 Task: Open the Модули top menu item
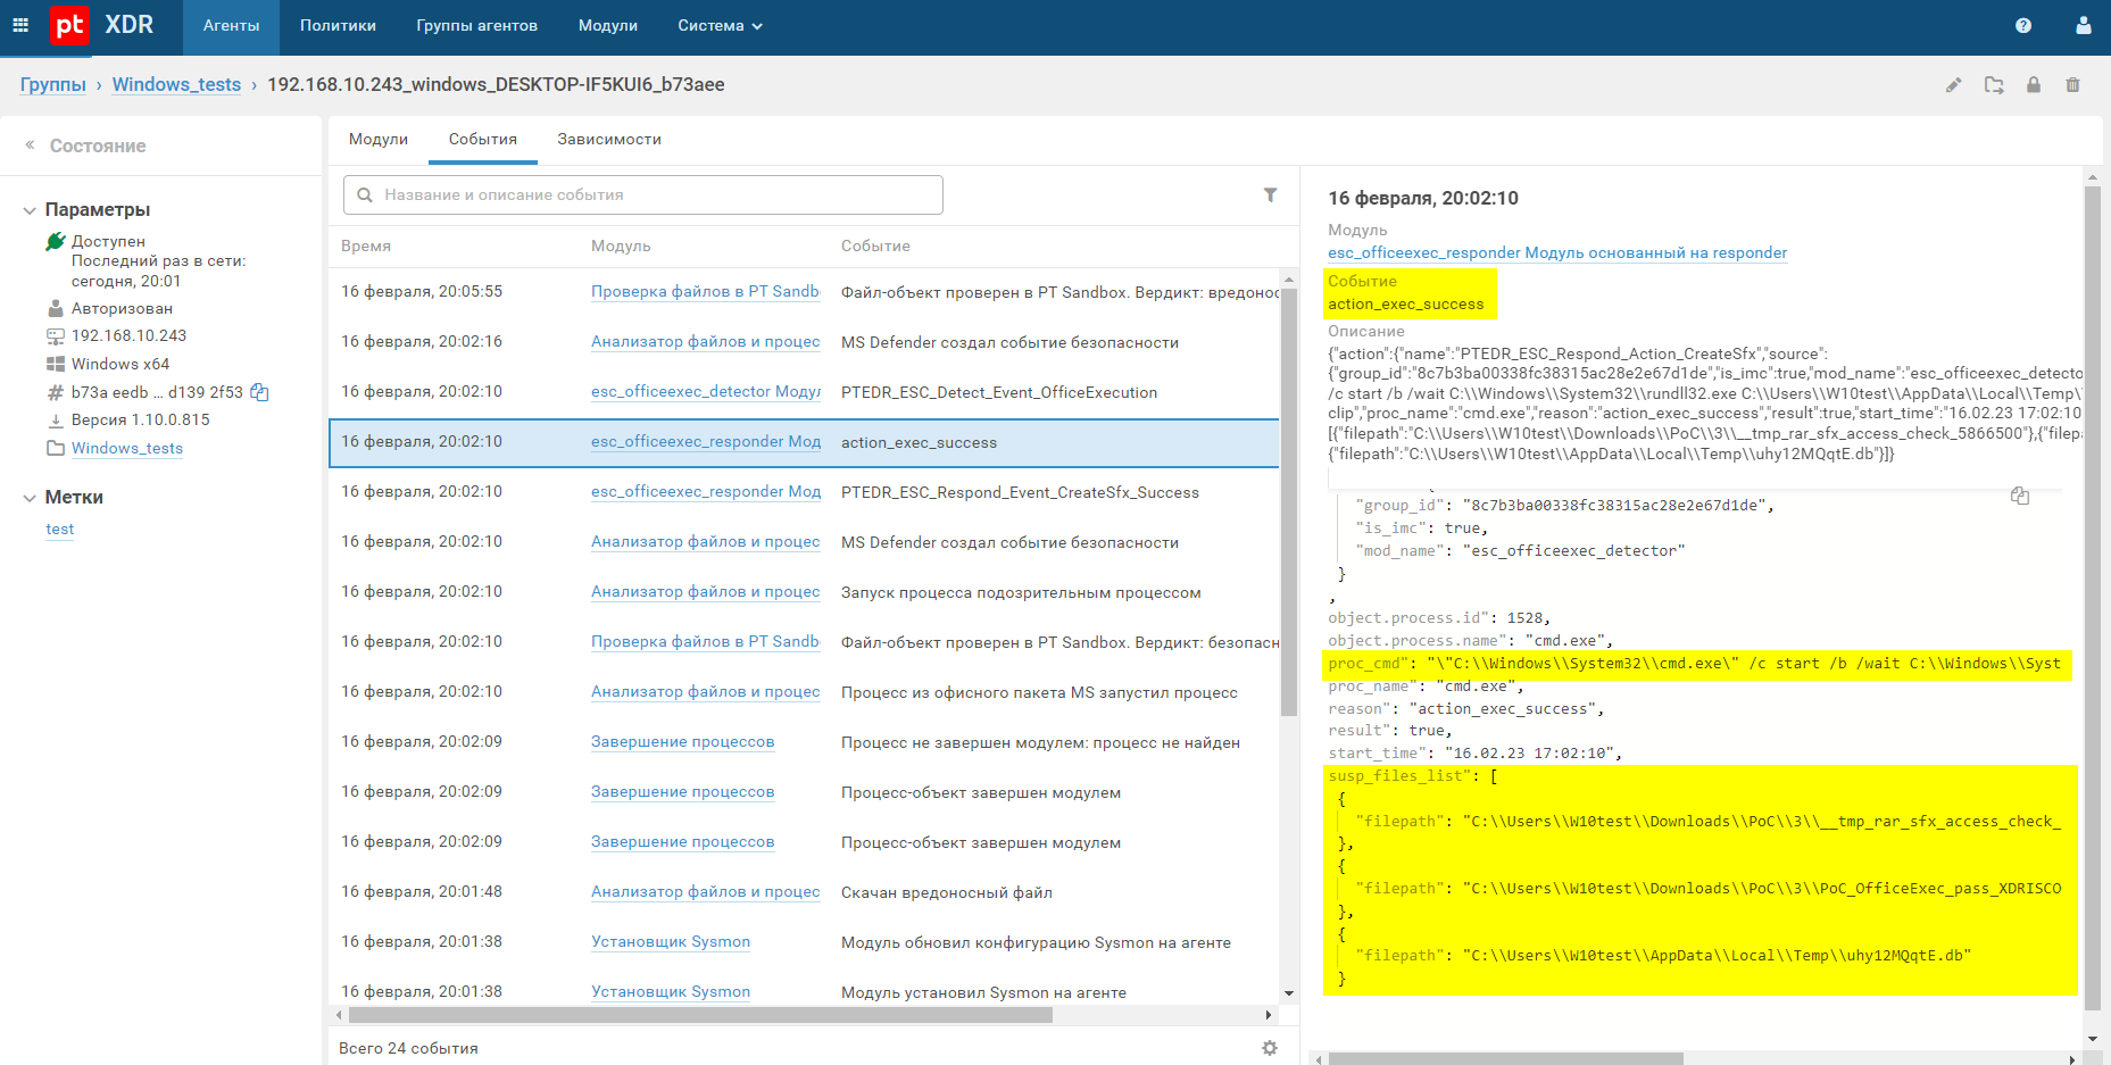coord(608,26)
